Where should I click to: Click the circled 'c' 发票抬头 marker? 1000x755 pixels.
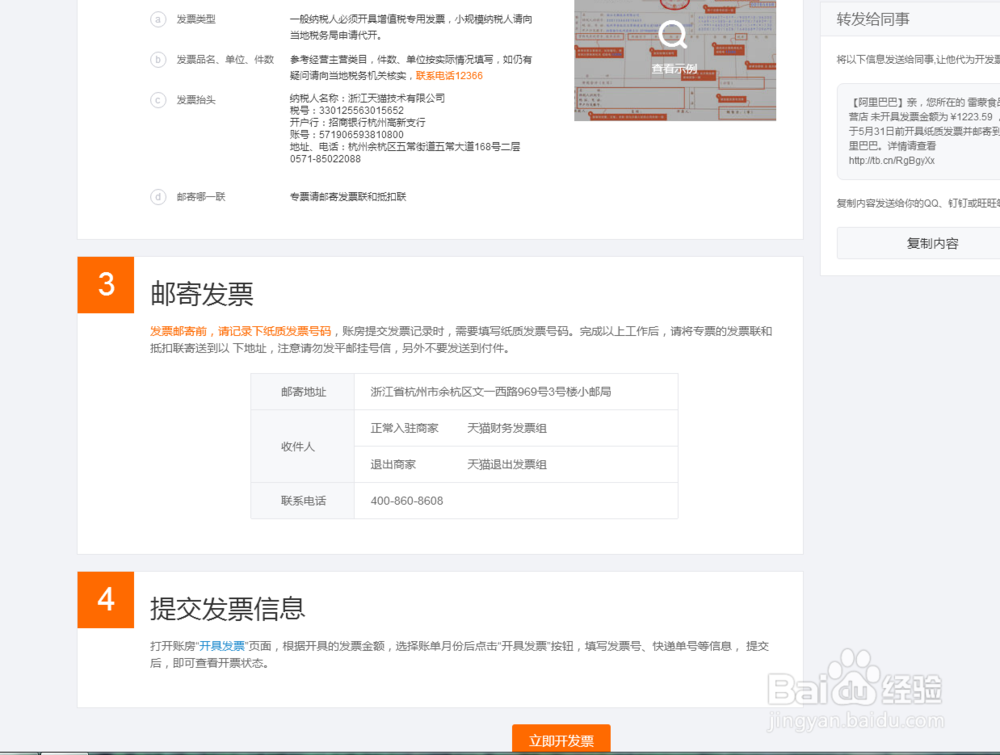tap(158, 100)
